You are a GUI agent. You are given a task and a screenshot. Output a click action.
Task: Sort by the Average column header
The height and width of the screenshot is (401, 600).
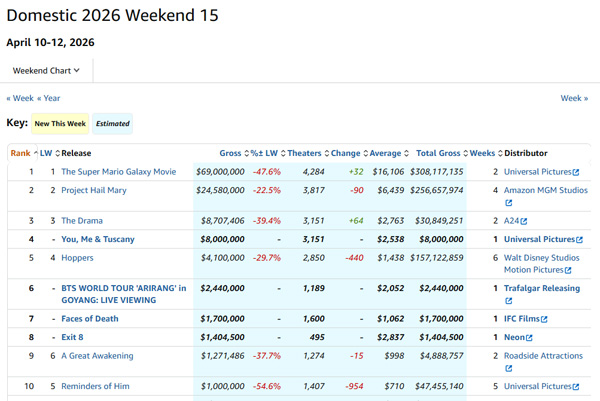pos(385,153)
